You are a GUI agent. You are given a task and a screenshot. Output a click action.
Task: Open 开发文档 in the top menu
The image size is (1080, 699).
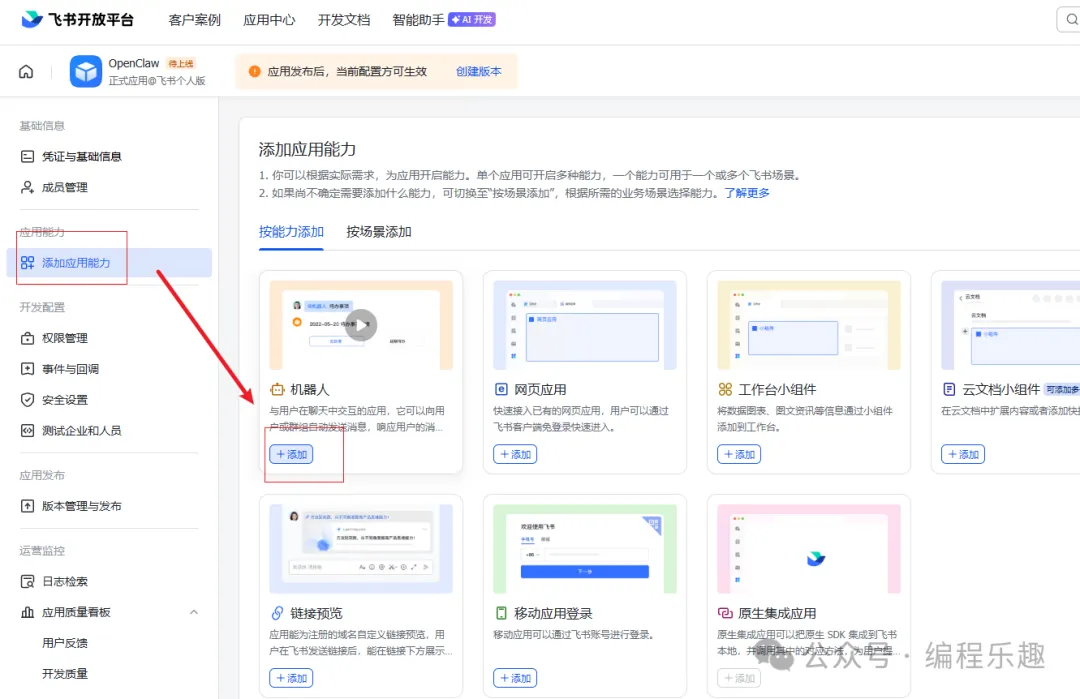click(x=344, y=19)
